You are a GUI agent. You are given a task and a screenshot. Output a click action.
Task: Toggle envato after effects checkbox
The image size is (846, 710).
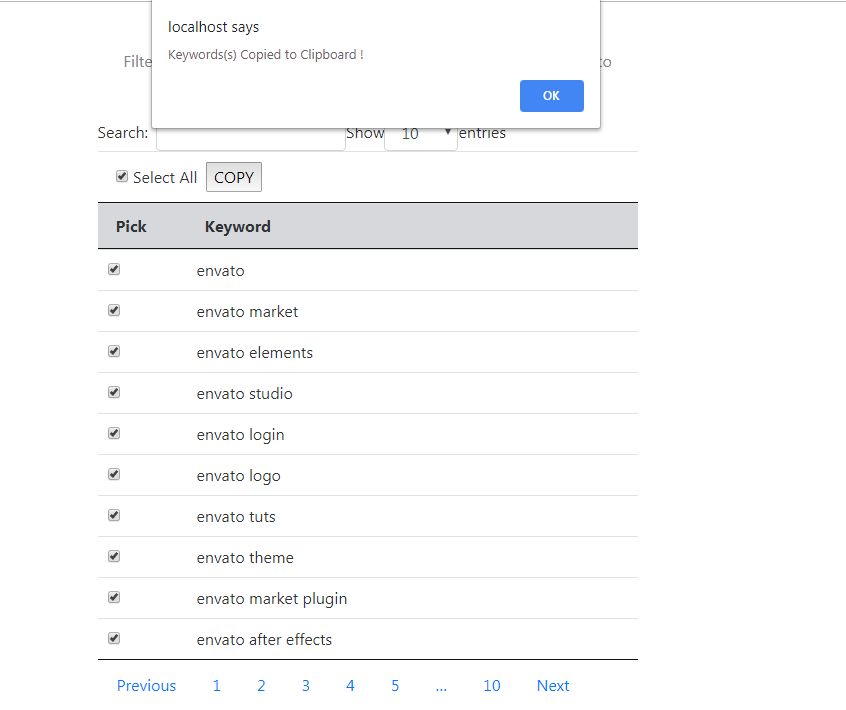pyautogui.click(x=114, y=639)
